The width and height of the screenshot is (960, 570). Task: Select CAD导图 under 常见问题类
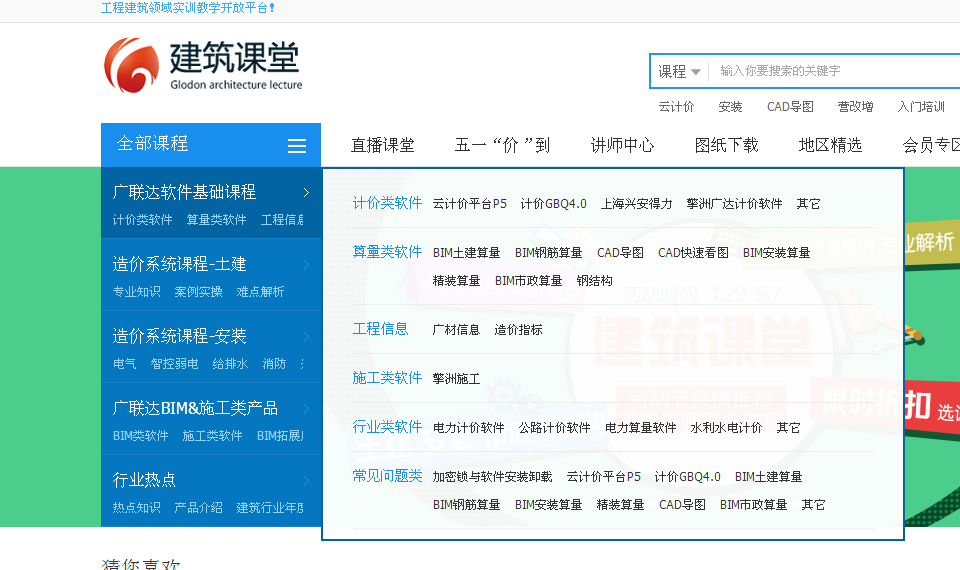682,504
